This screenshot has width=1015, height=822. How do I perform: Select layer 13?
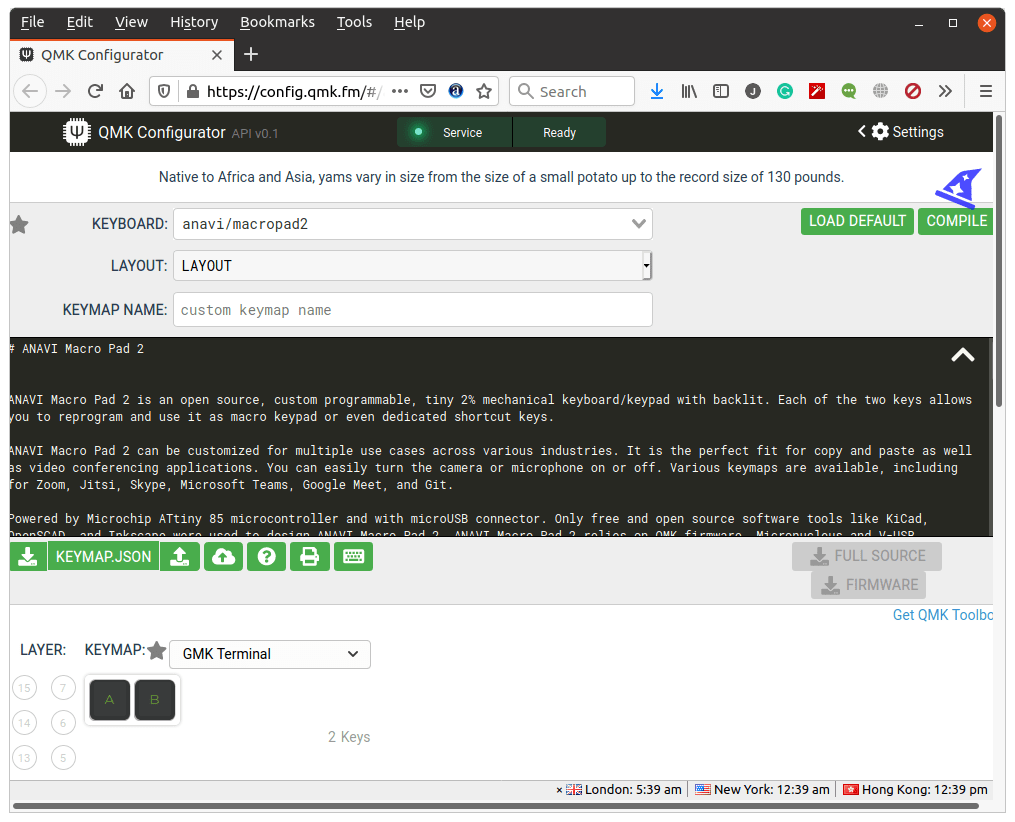pyautogui.click(x=25, y=758)
